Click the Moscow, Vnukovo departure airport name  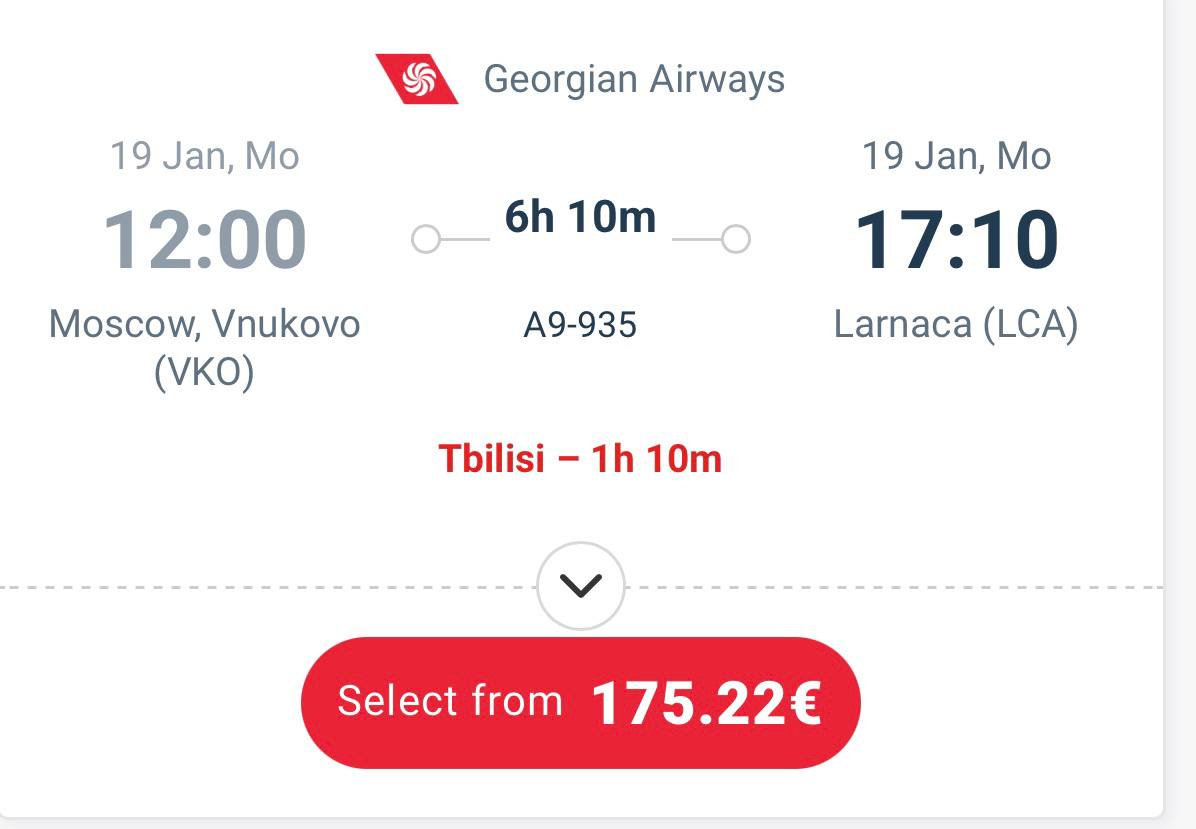pos(204,324)
